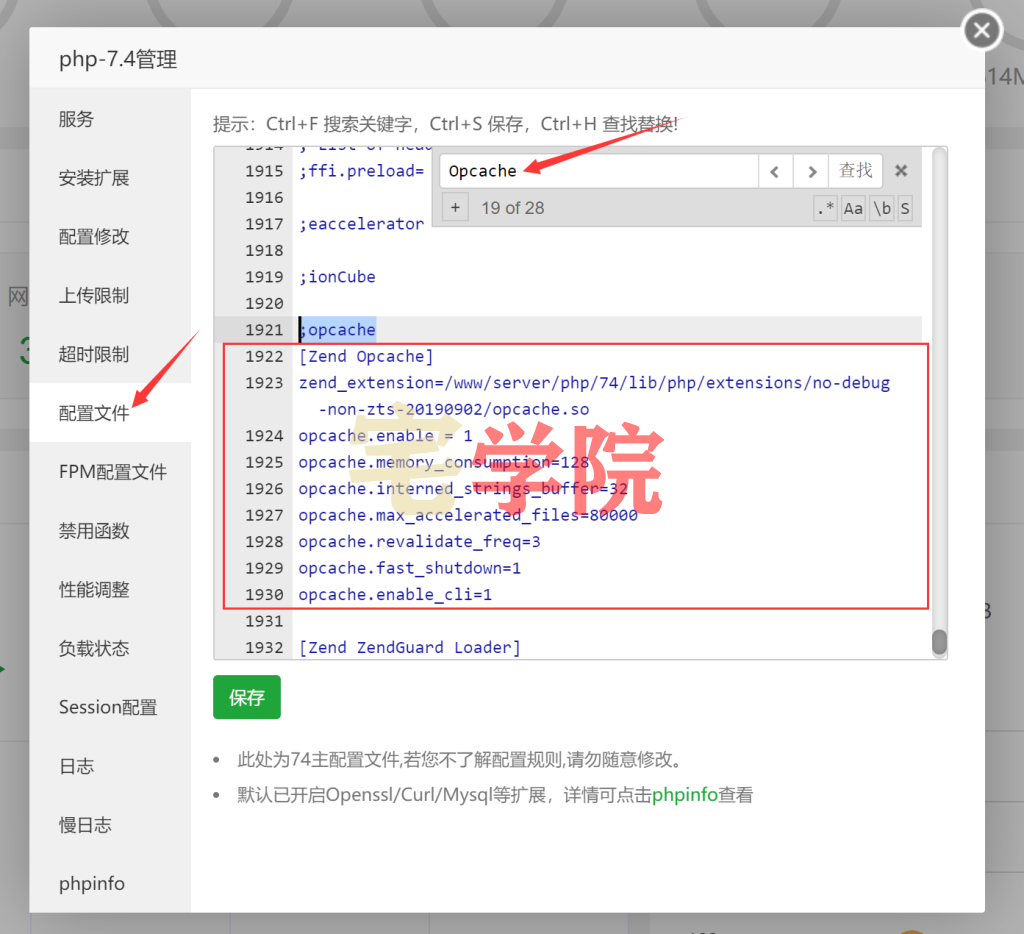Open the FPM配置文件 tab
The height and width of the screenshot is (934, 1024).
point(110,472)
